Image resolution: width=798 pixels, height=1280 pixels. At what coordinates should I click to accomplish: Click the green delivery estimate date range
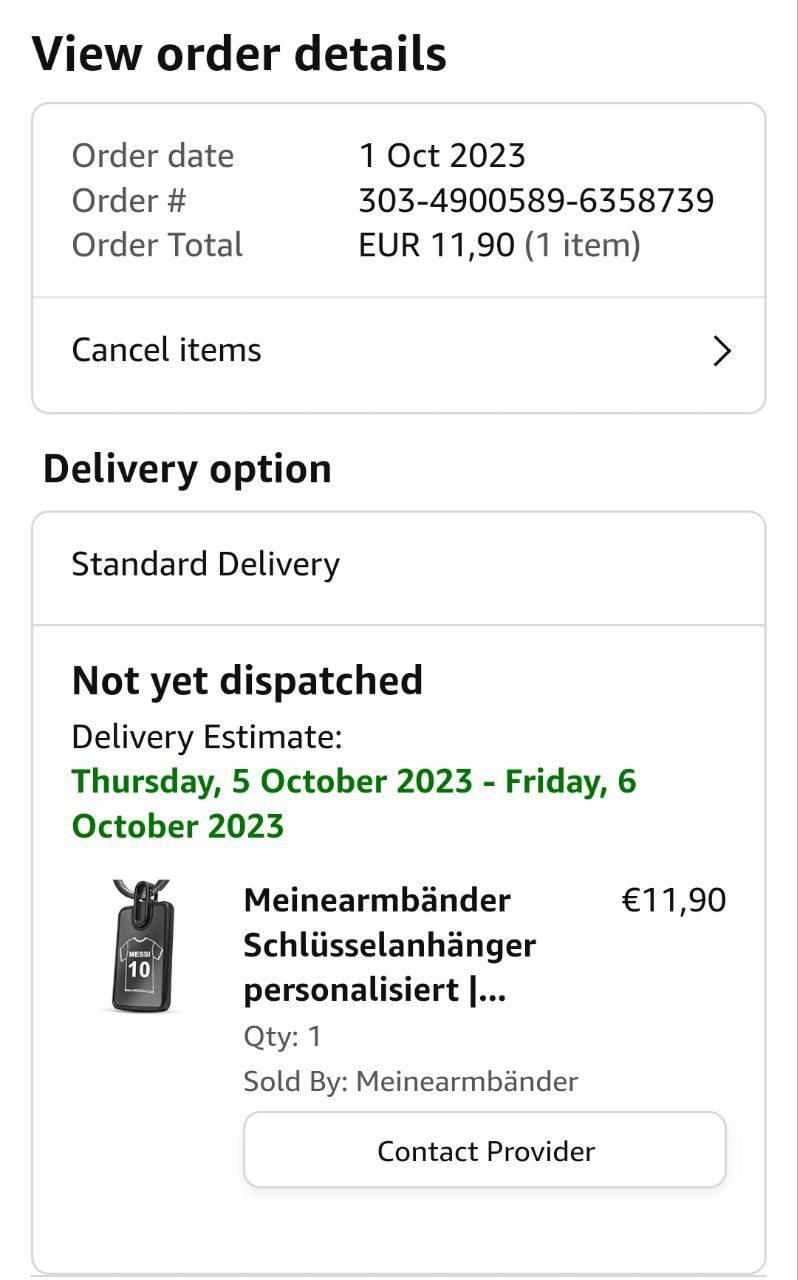coord(354,803)
